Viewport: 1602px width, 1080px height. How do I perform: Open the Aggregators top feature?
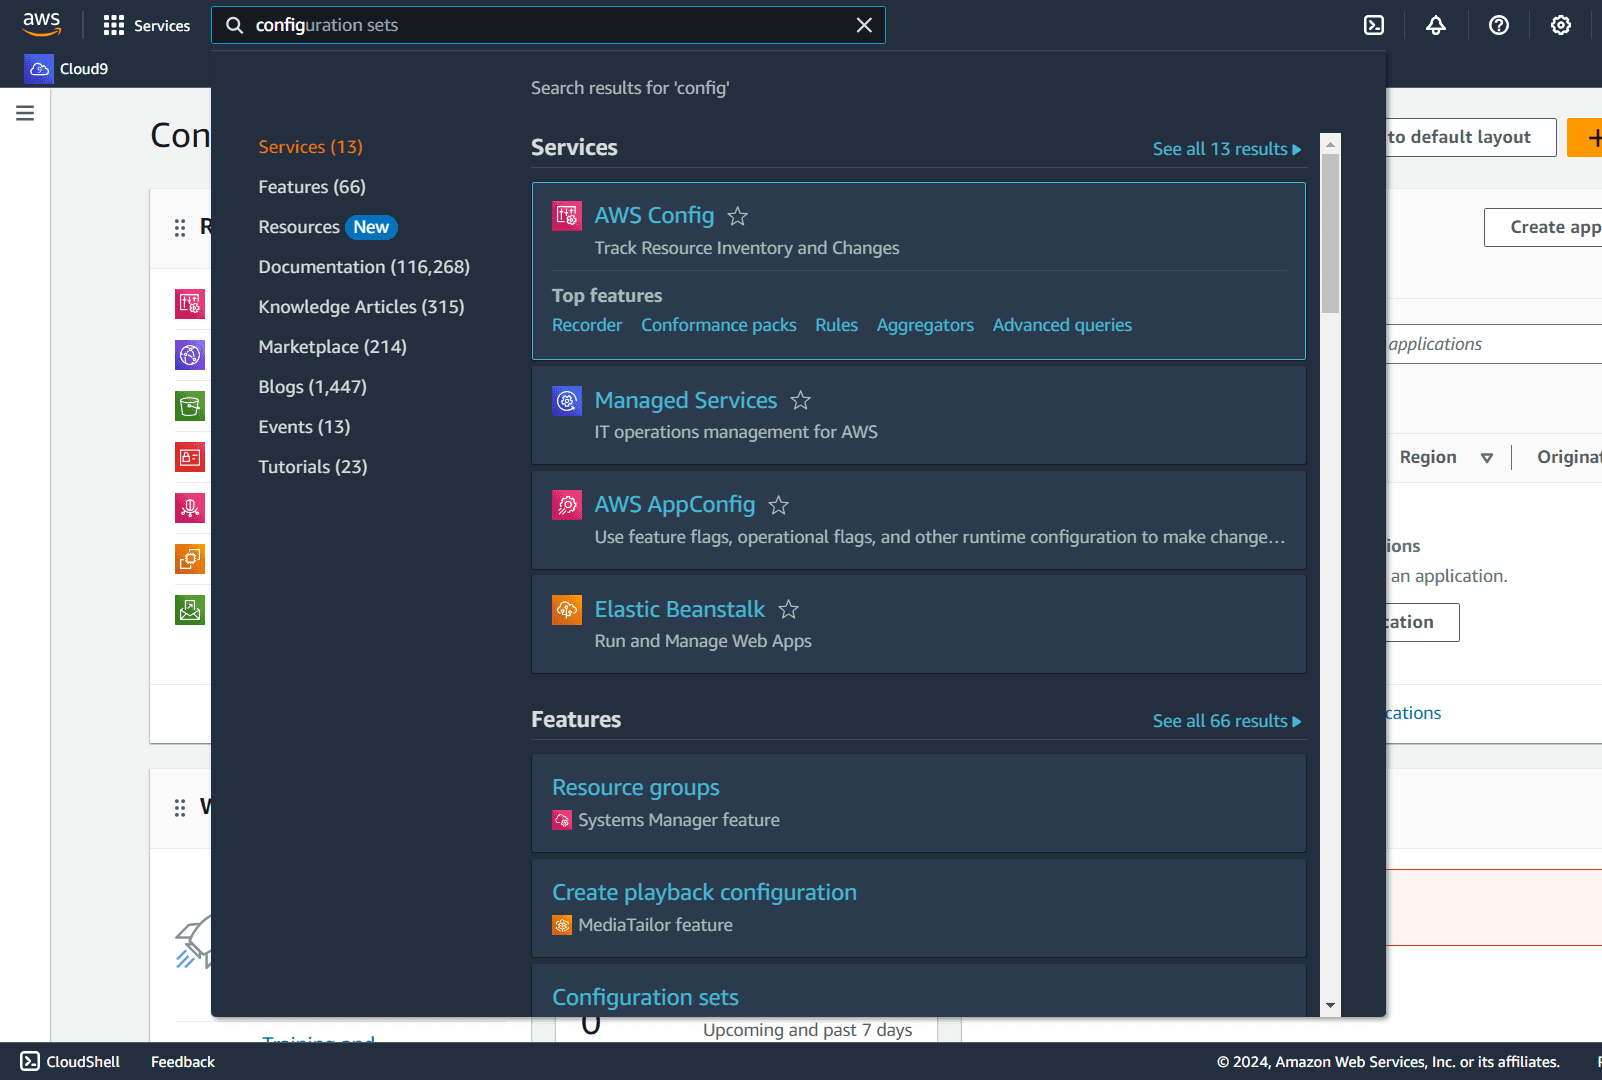[925, 325]
